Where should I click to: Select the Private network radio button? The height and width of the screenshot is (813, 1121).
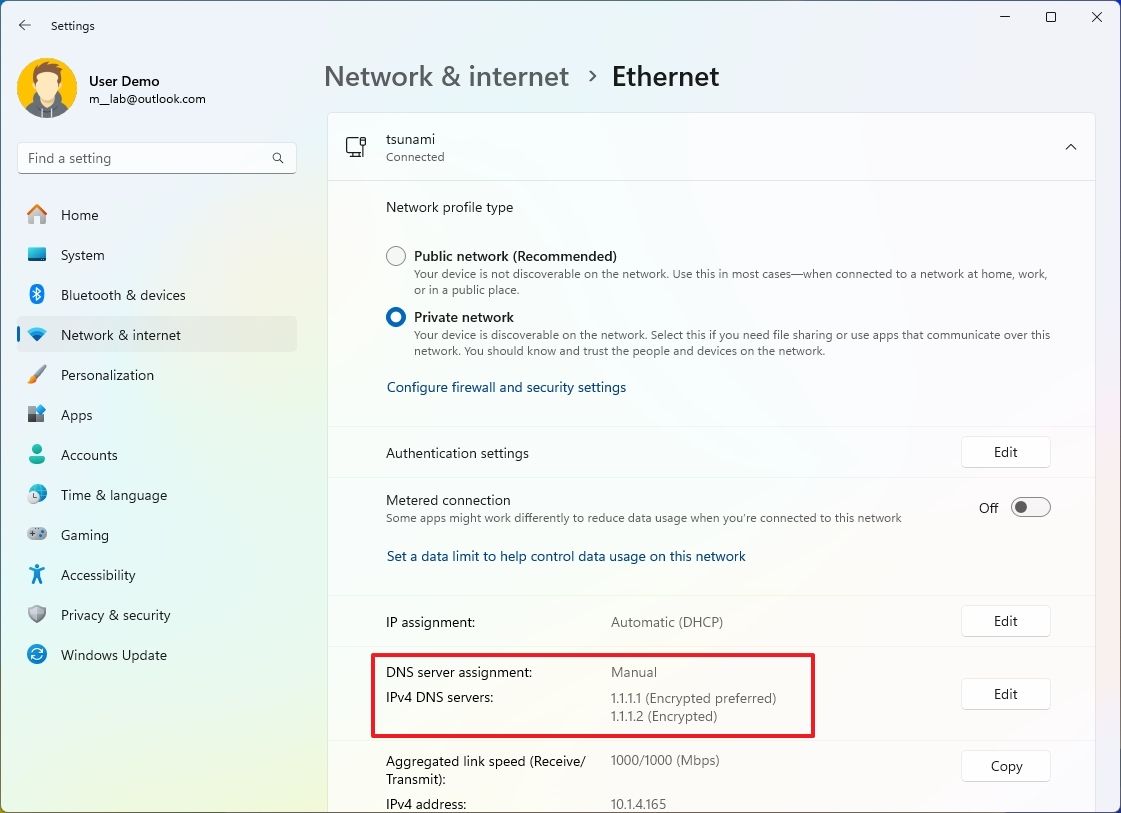(395, 317)
